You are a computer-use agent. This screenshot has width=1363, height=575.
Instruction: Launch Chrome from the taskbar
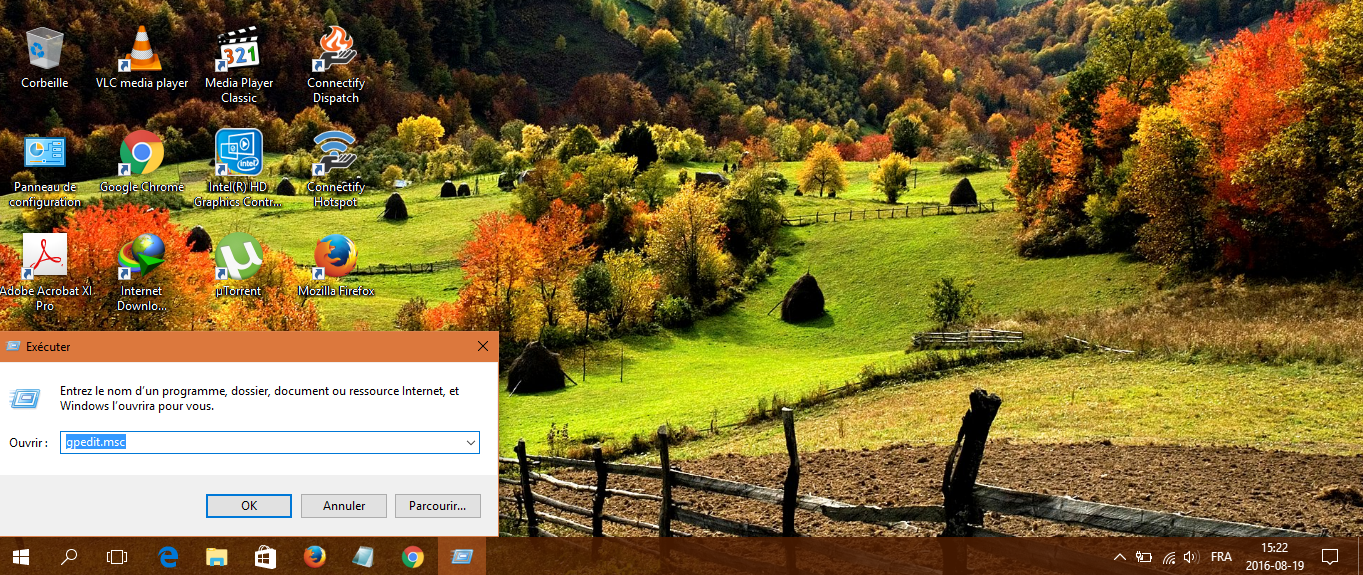point(412,557)
